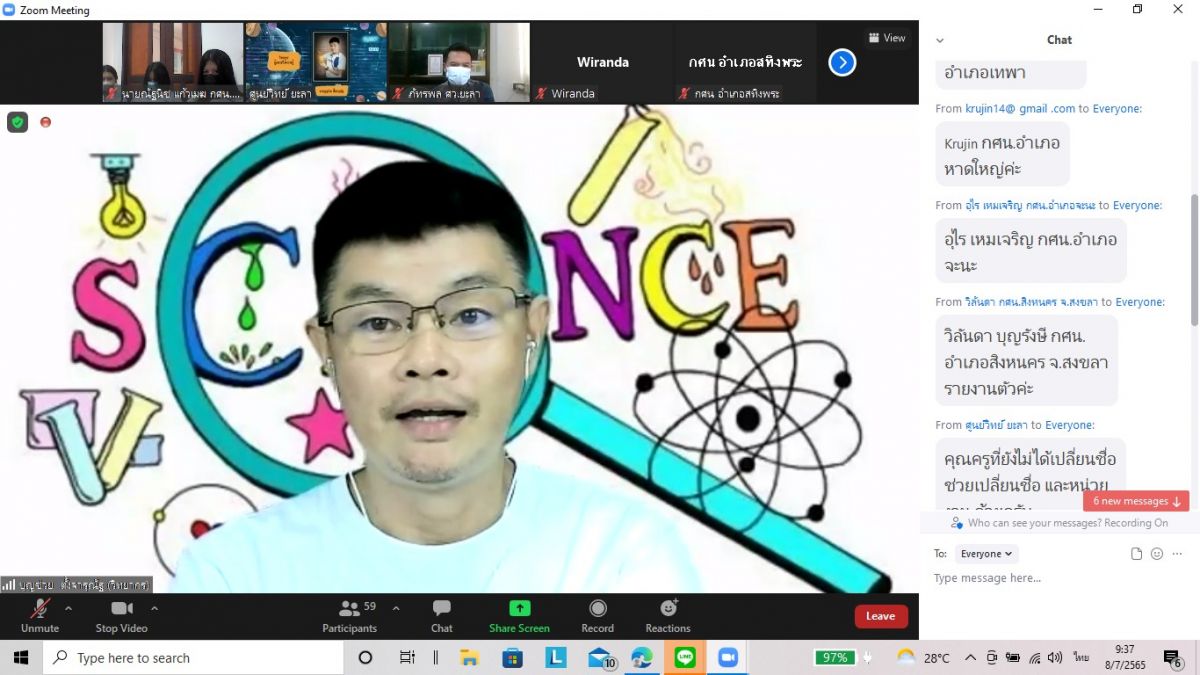Expand audio options arrow beside Unmute
The height and width of the screenshot is (675, 1200).
[68, 608]
